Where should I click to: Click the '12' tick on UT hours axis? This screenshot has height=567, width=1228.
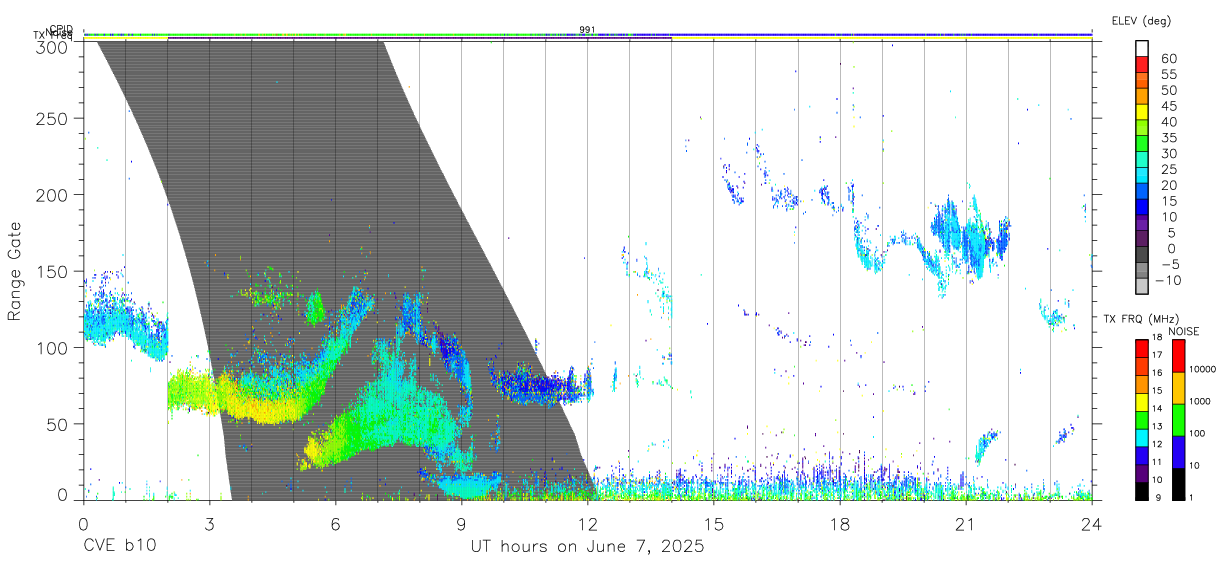[588, 524]
